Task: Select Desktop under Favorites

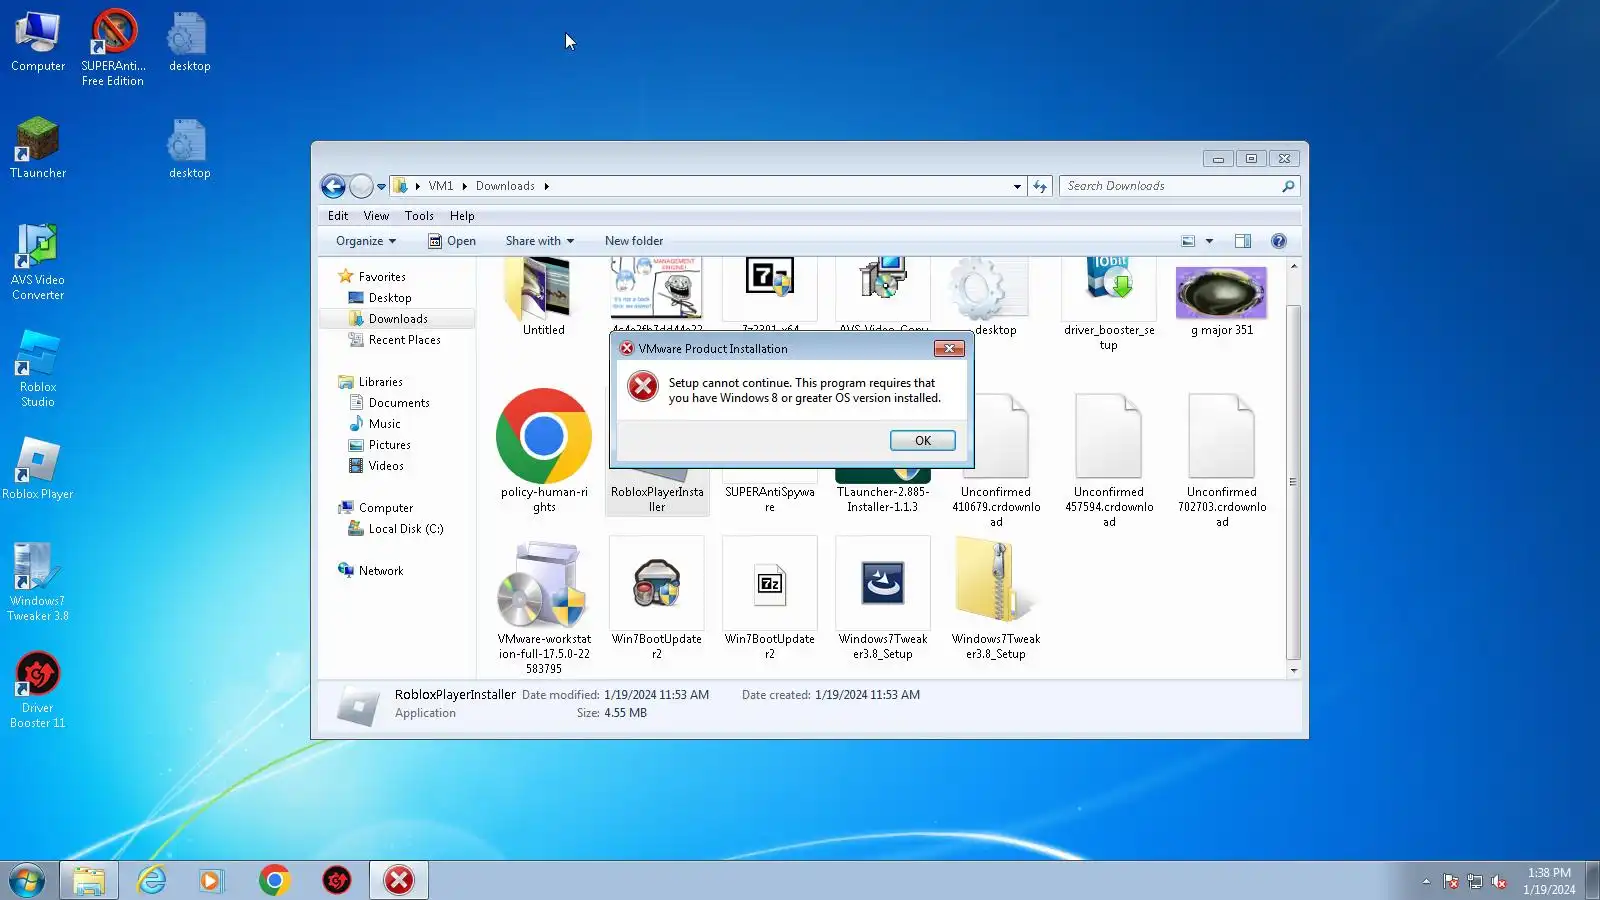Action: click(x=390, y=298)
